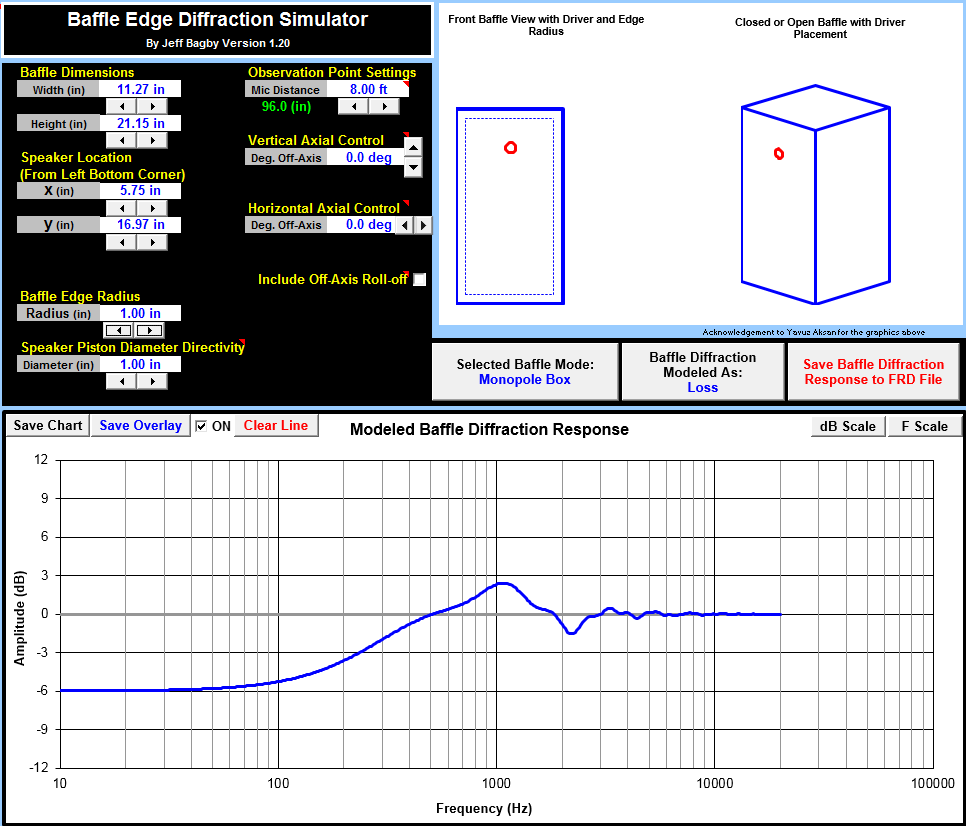966x826 pixels.
Task: Click Clear Line button
Action: coord(275,426)
